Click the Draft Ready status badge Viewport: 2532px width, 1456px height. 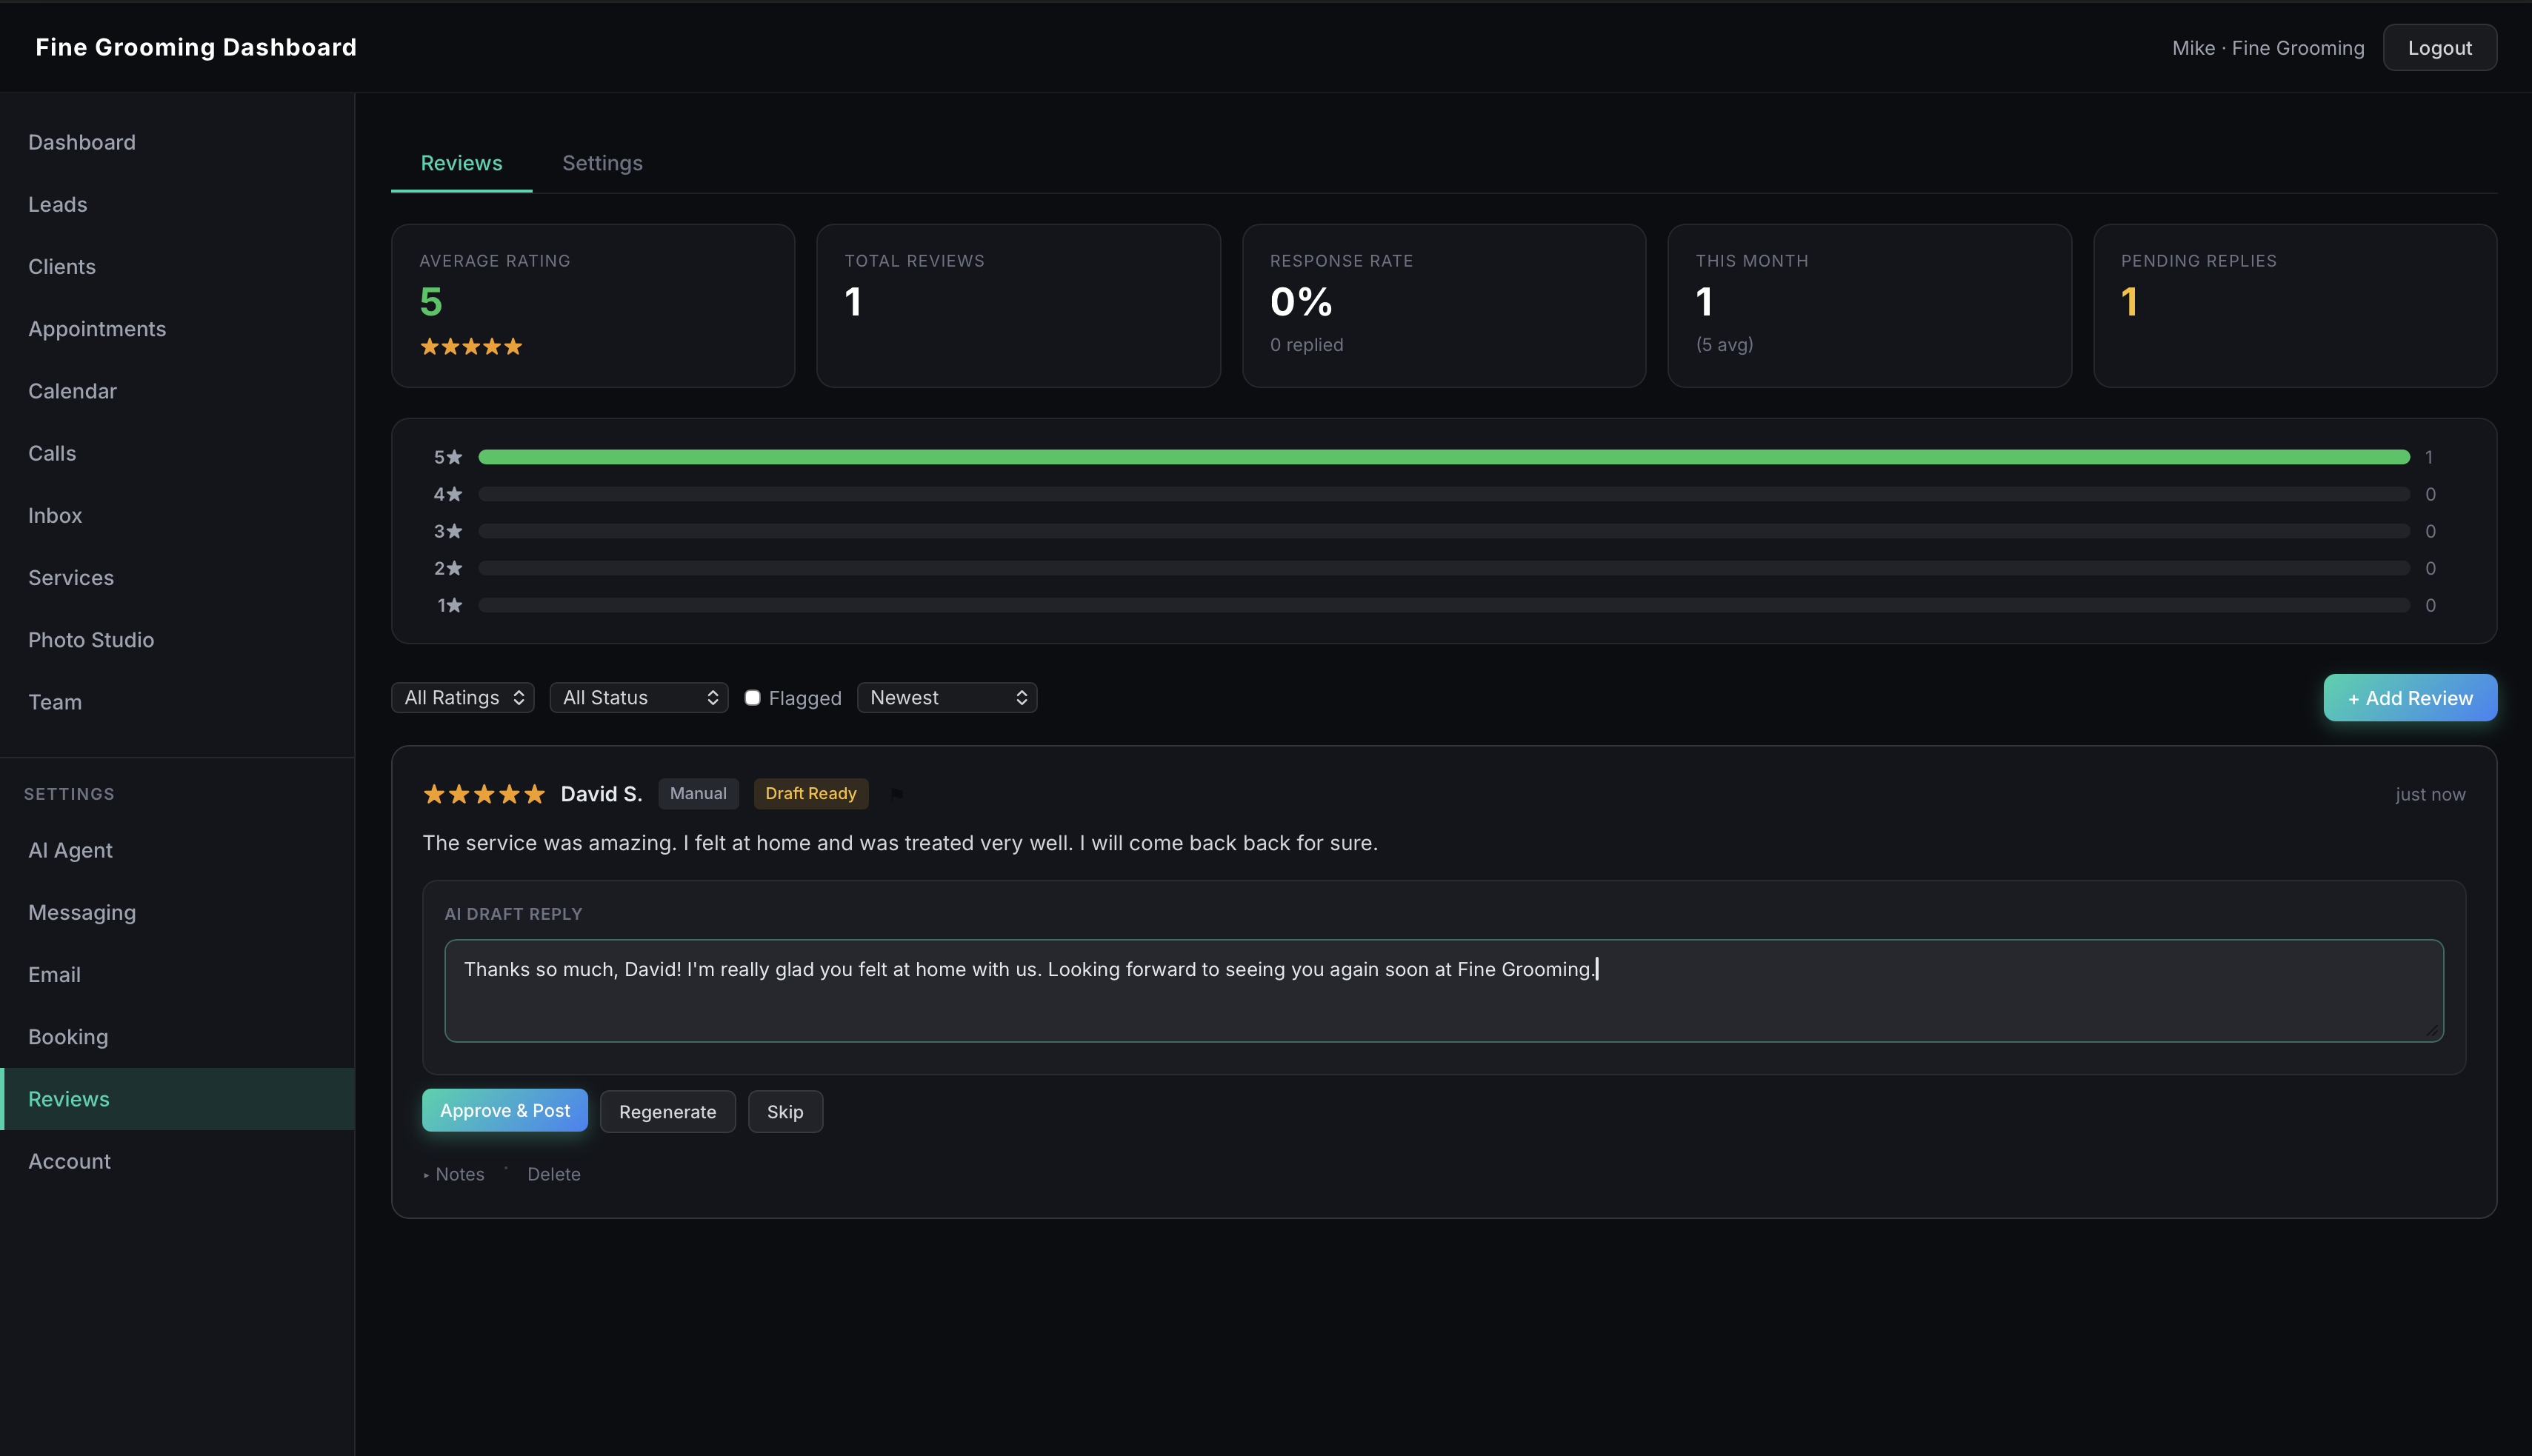point(810,794)
